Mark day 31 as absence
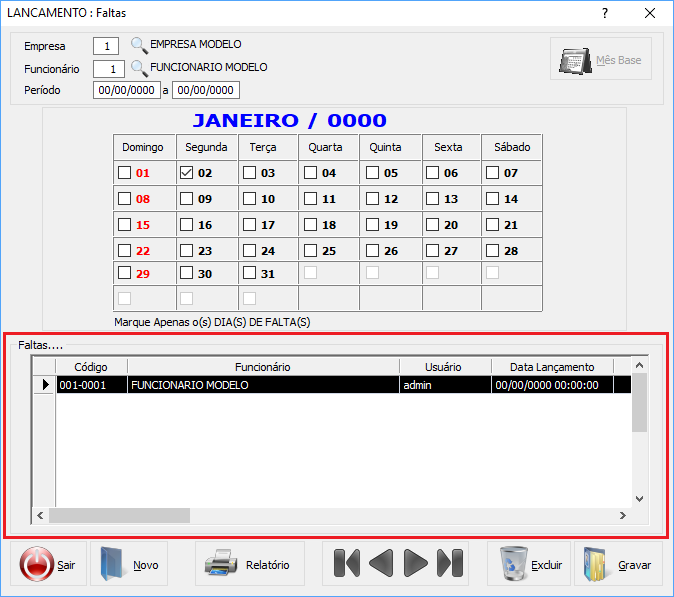674x597 pixels. pyautogui.click(x=249, y=273)
